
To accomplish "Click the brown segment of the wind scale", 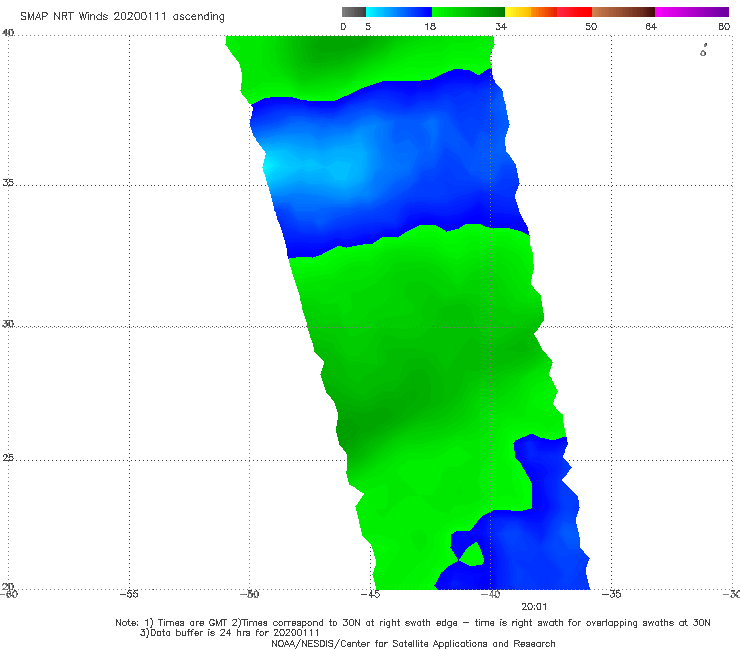I will coord(623,12).
